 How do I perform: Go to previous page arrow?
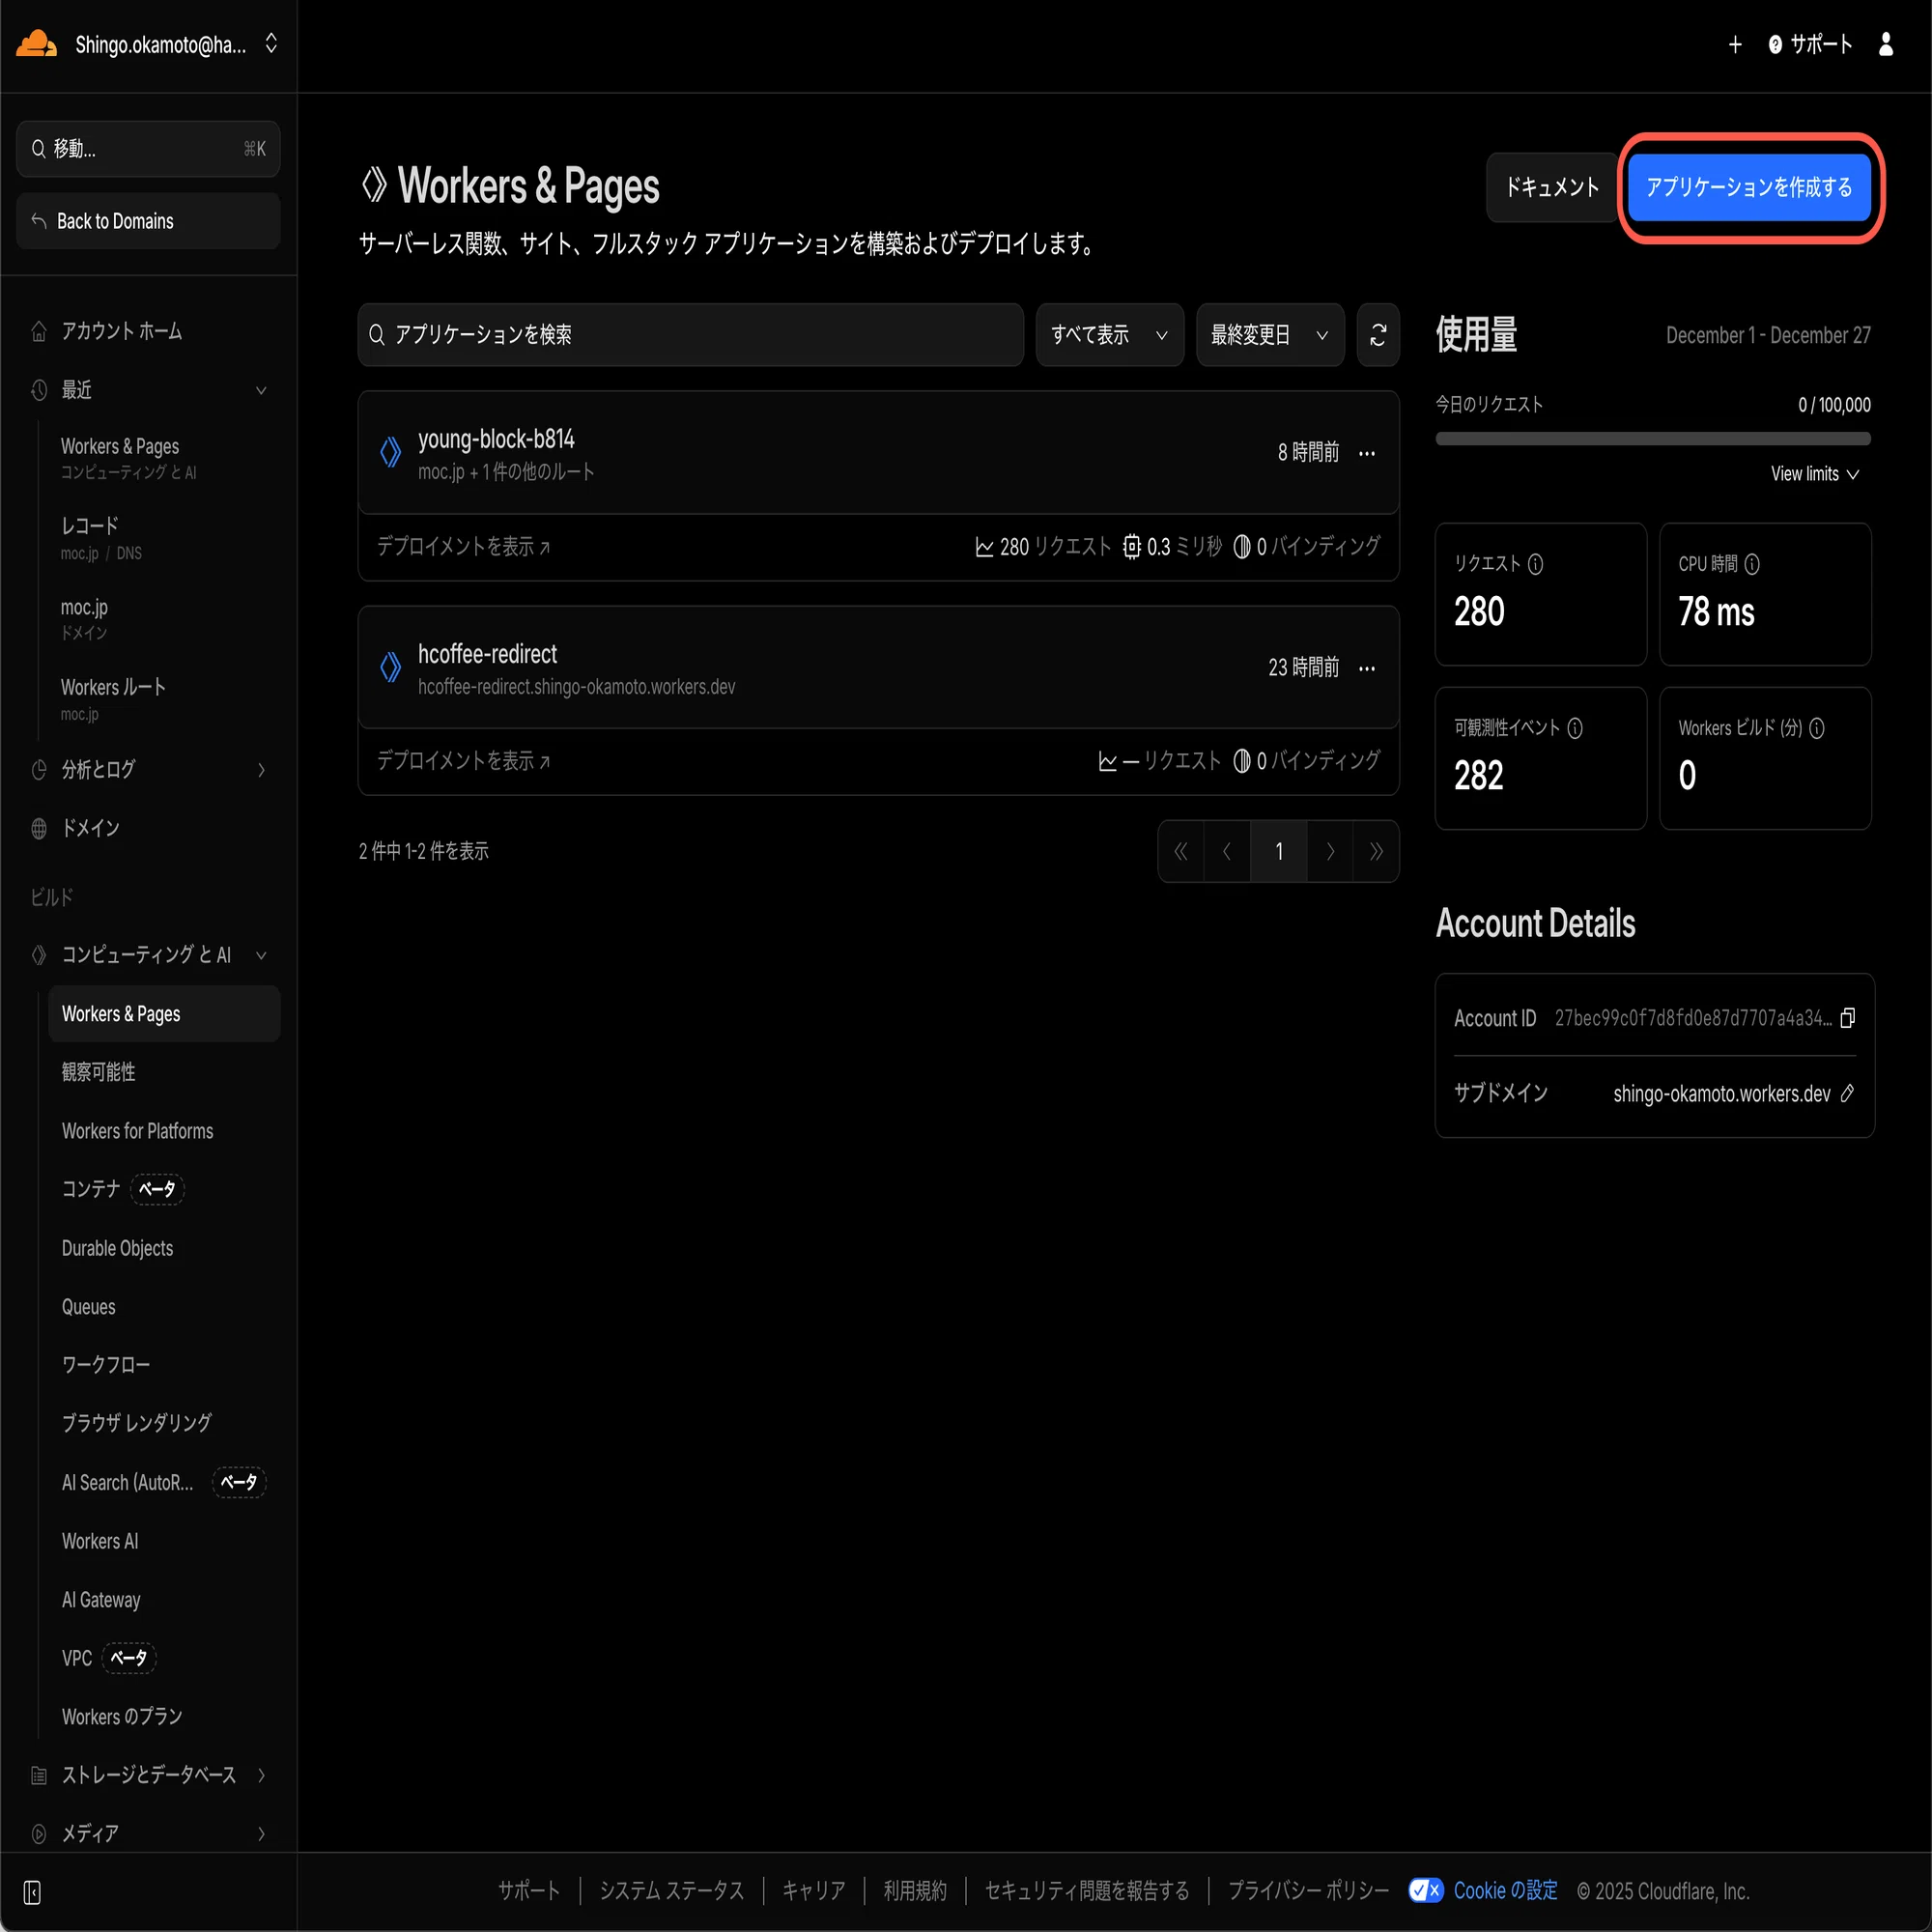pos(1227,851)
